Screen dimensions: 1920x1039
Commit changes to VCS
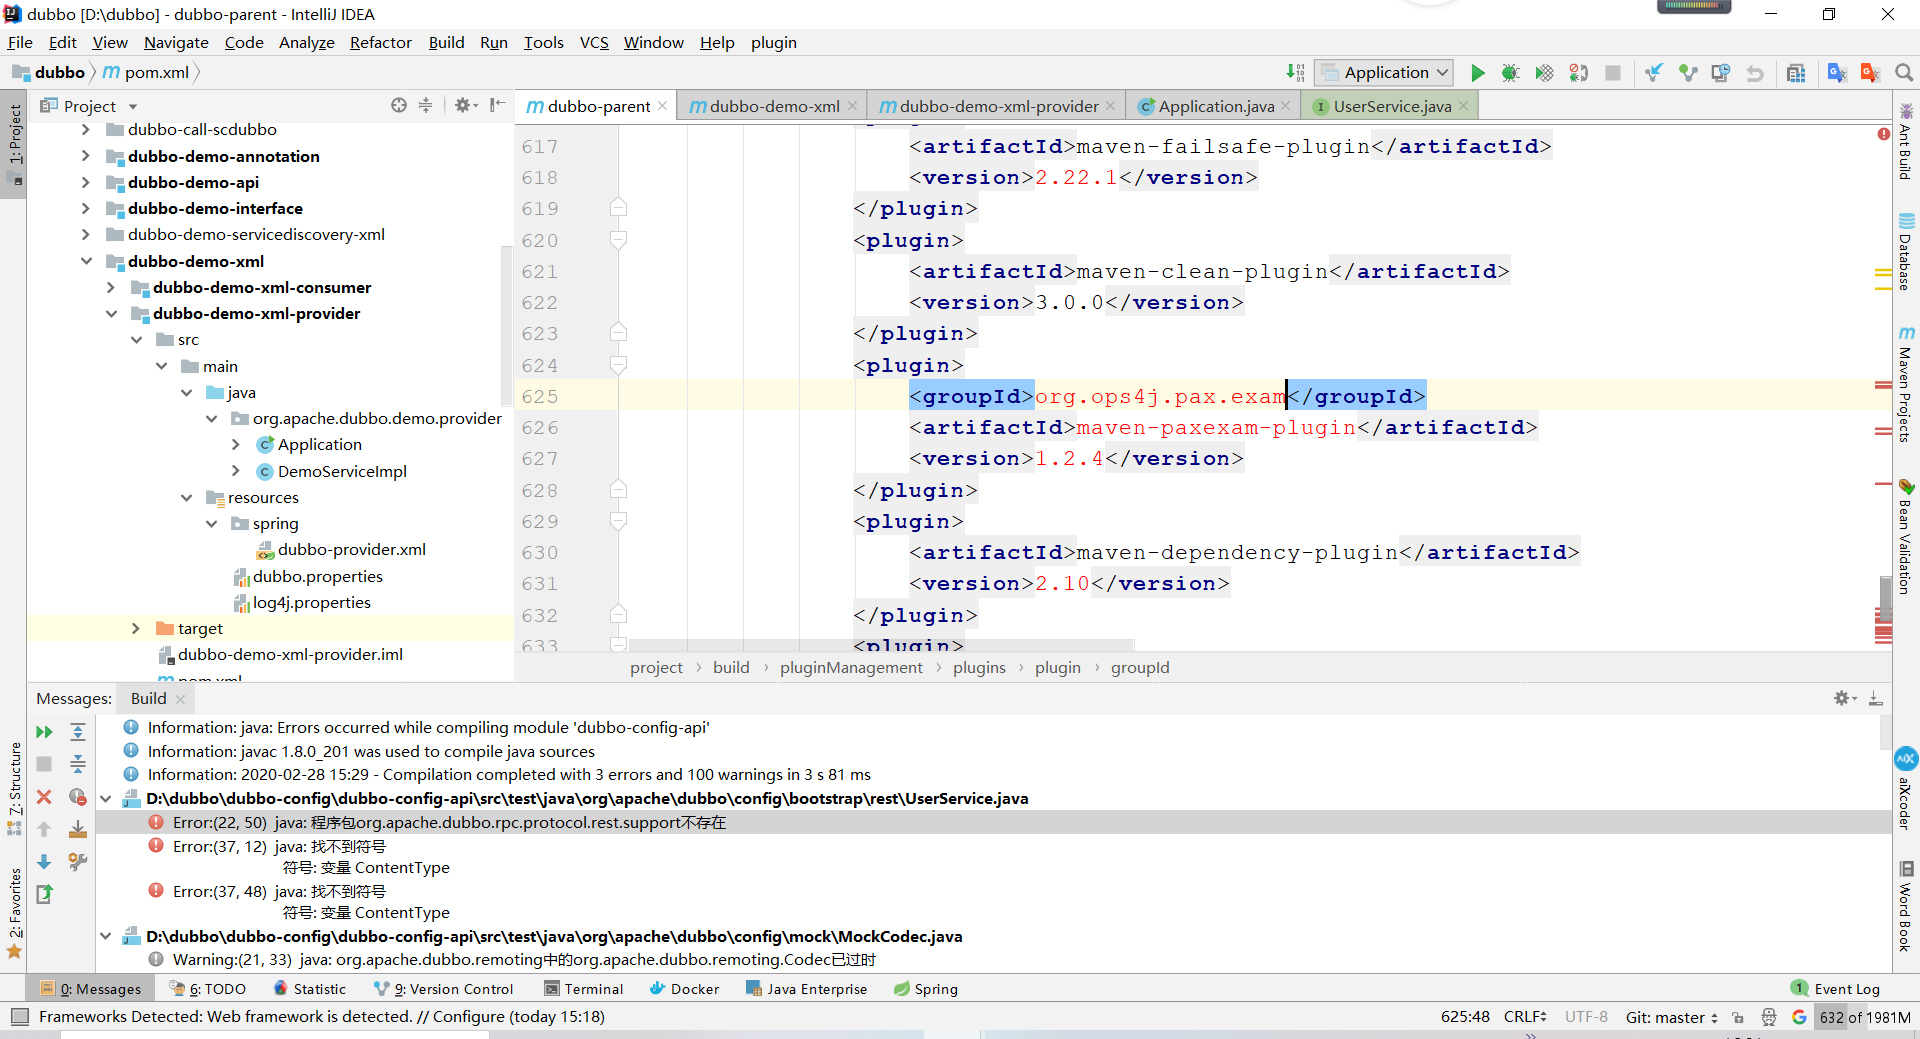point(1688,73)
